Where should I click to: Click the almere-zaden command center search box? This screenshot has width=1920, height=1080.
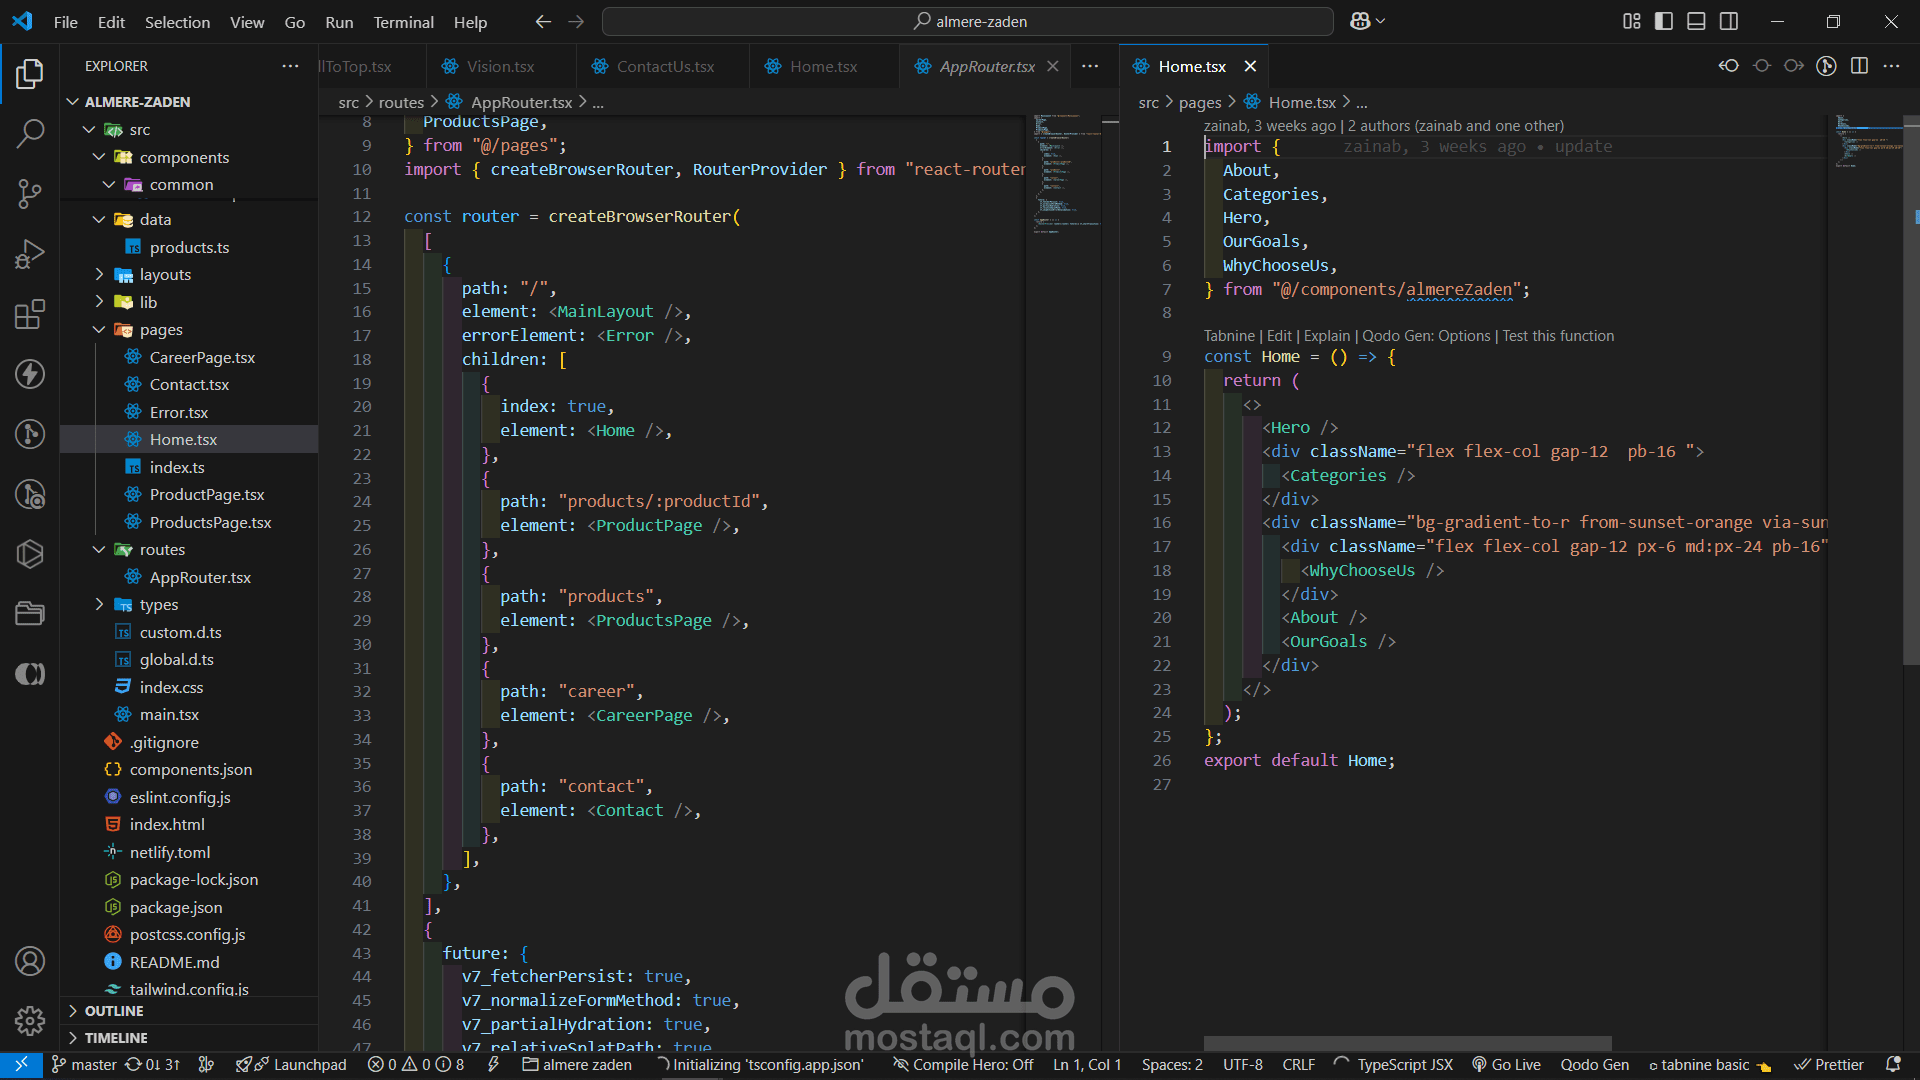click(x=967, y=21)
